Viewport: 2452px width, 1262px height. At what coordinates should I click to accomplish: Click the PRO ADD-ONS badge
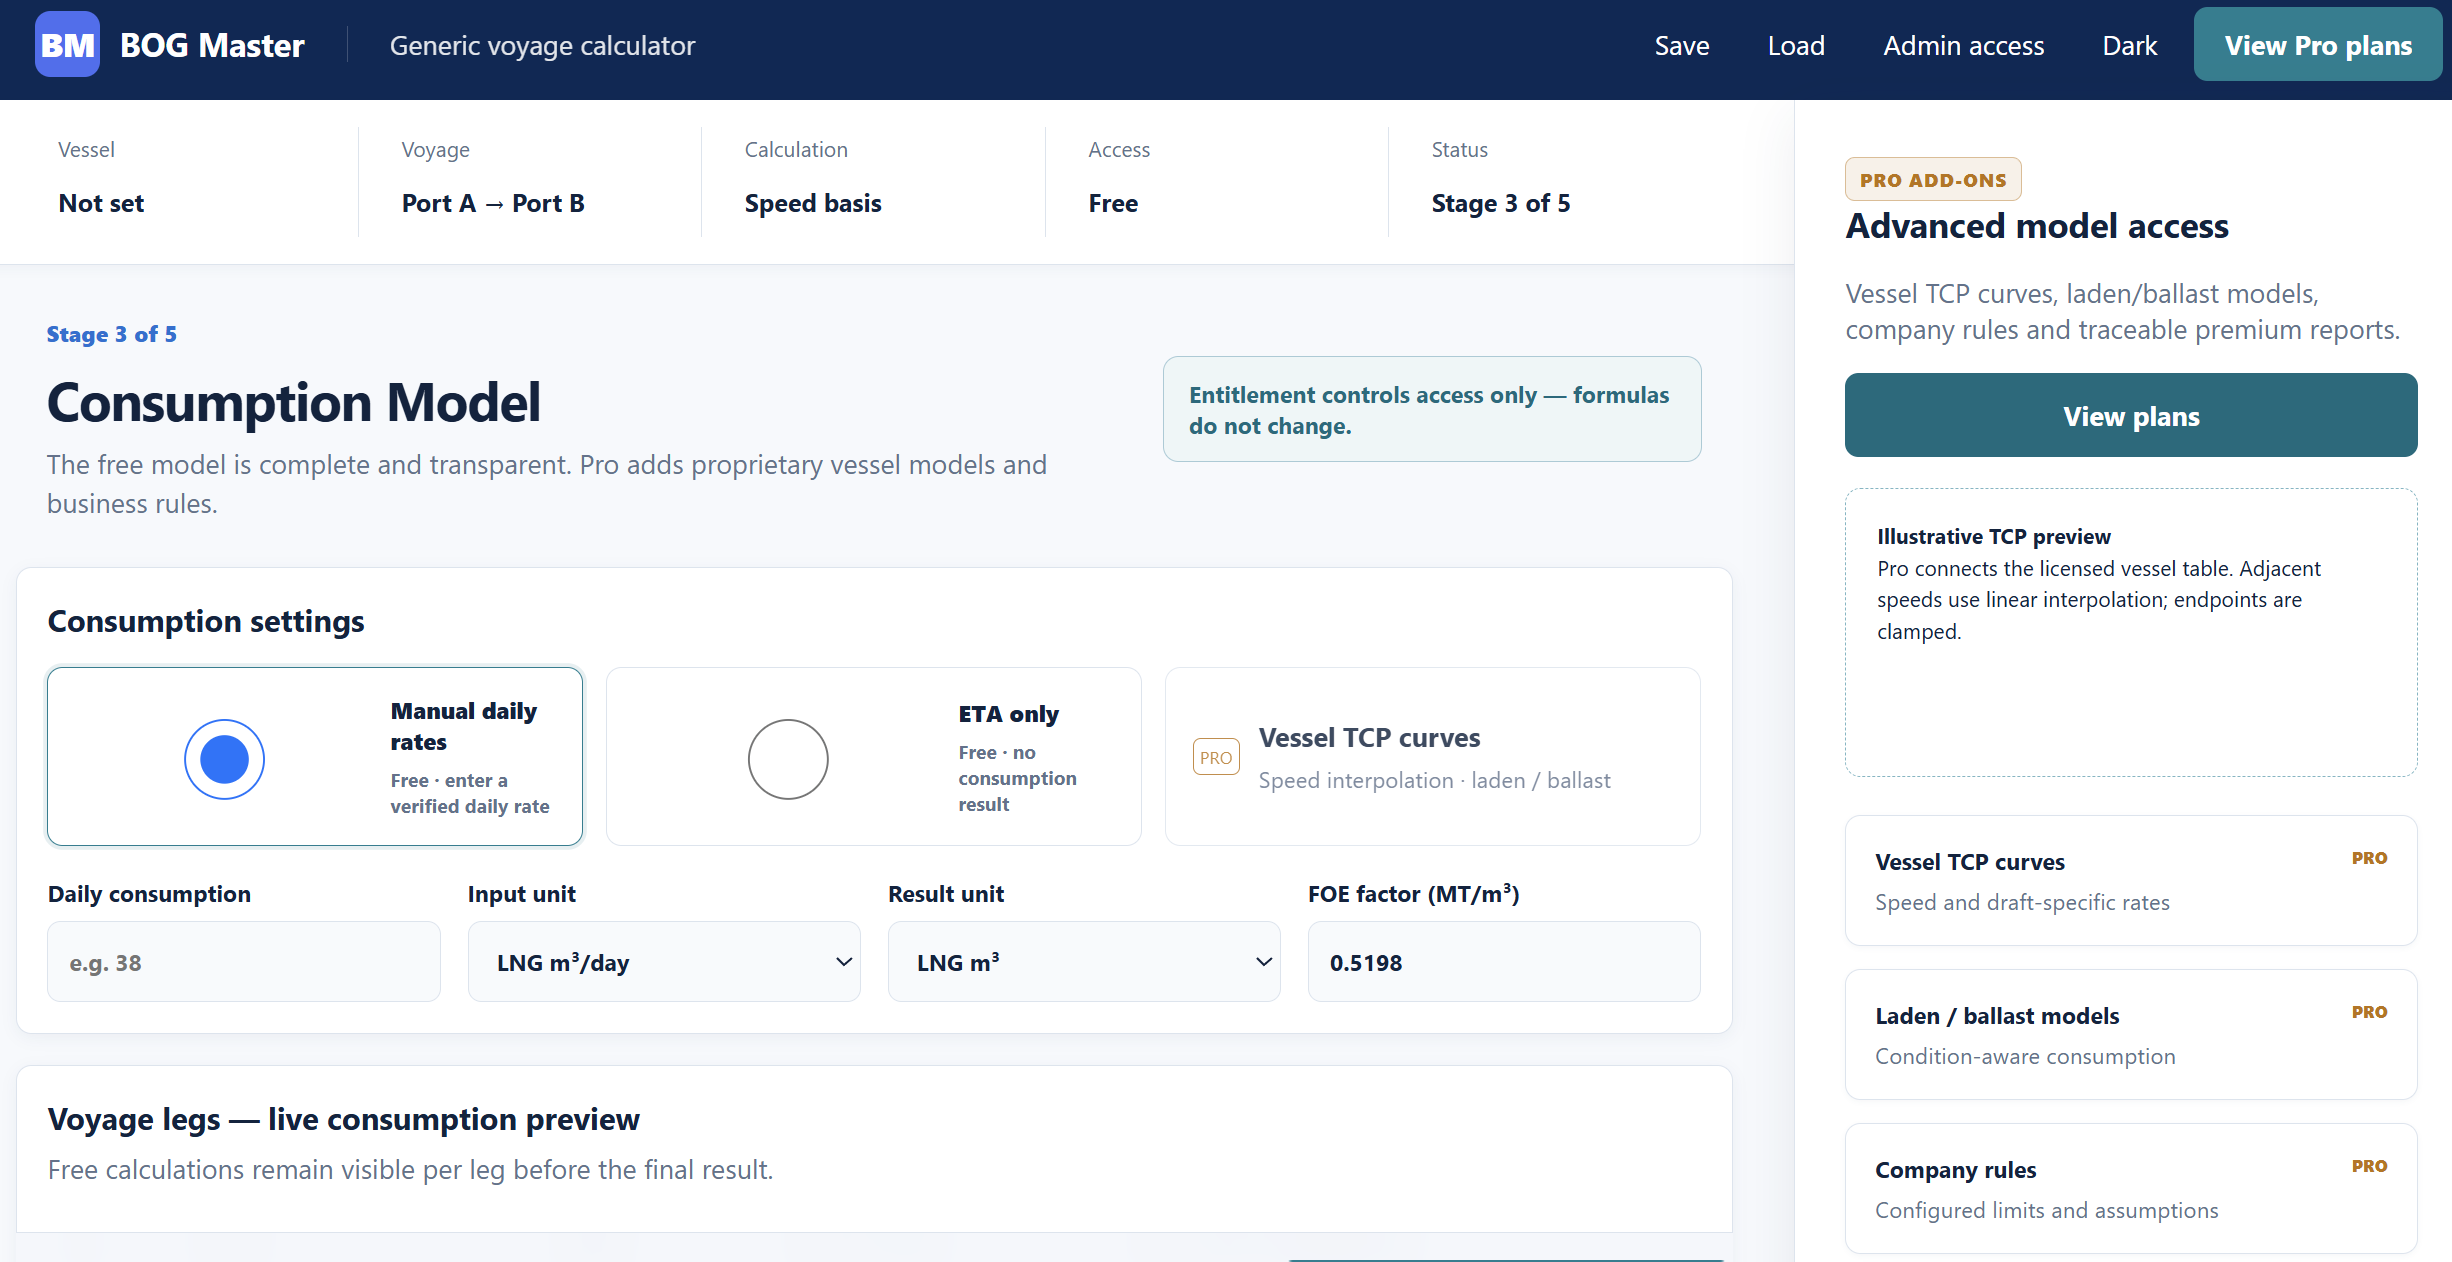pyautogui.click(x=1933, y=180)
